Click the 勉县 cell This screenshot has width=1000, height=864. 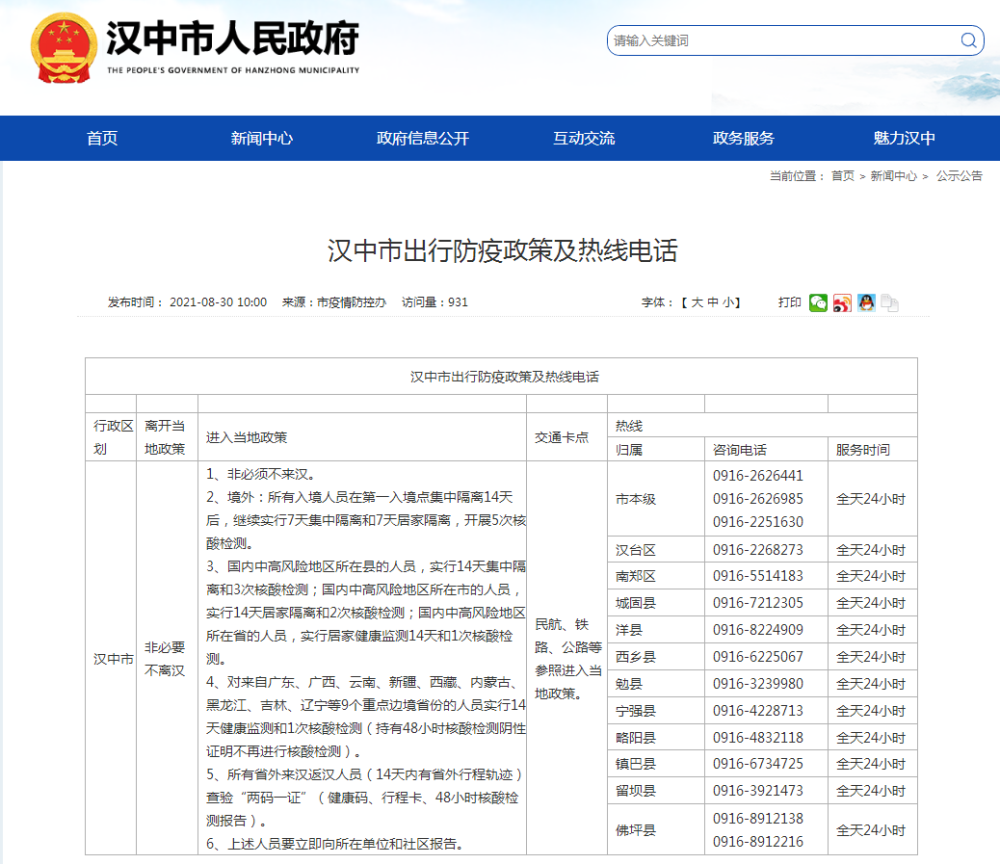656,684
